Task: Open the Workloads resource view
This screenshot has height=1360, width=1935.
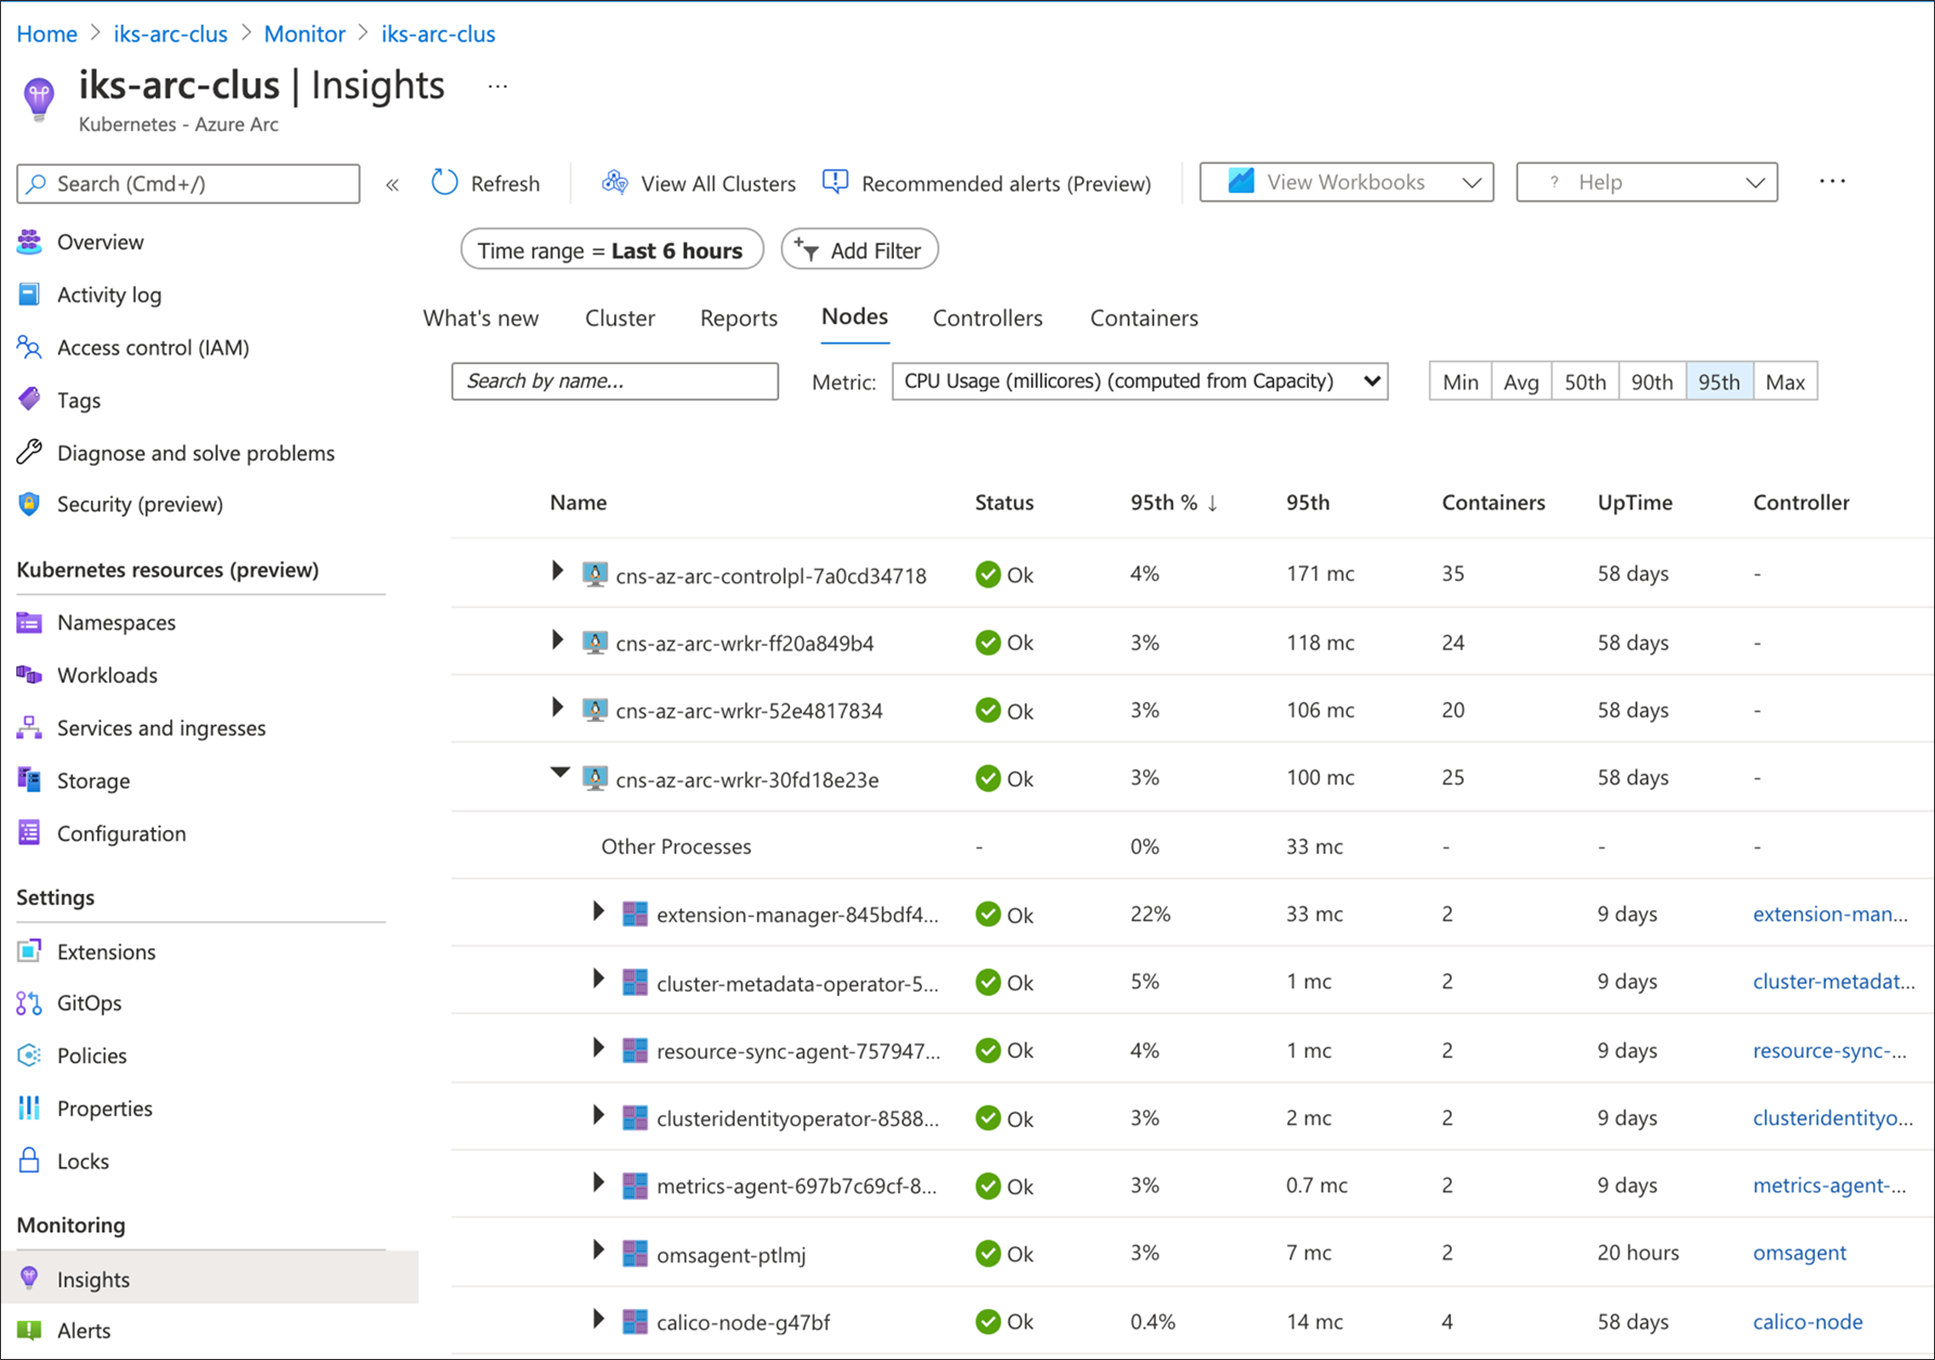Action: 107,675
